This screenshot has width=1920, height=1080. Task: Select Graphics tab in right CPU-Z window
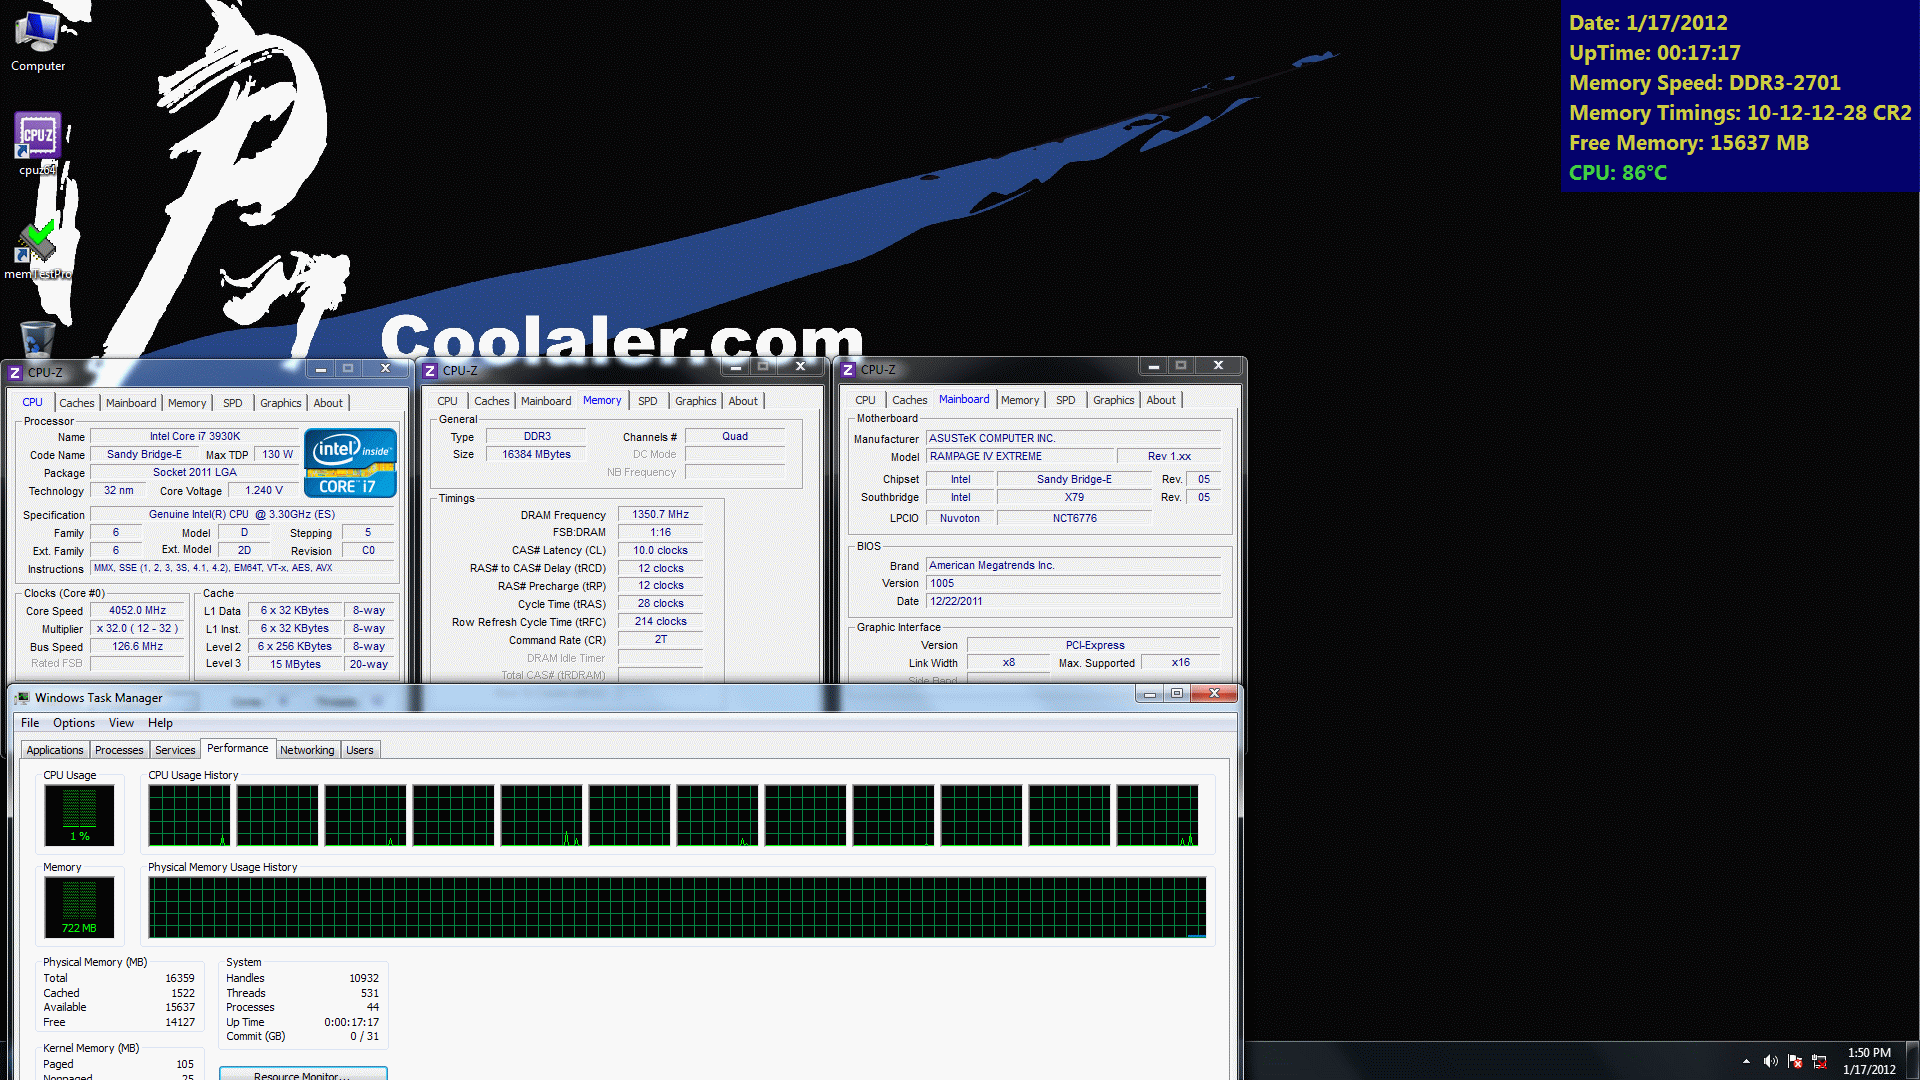[1113, 400]
